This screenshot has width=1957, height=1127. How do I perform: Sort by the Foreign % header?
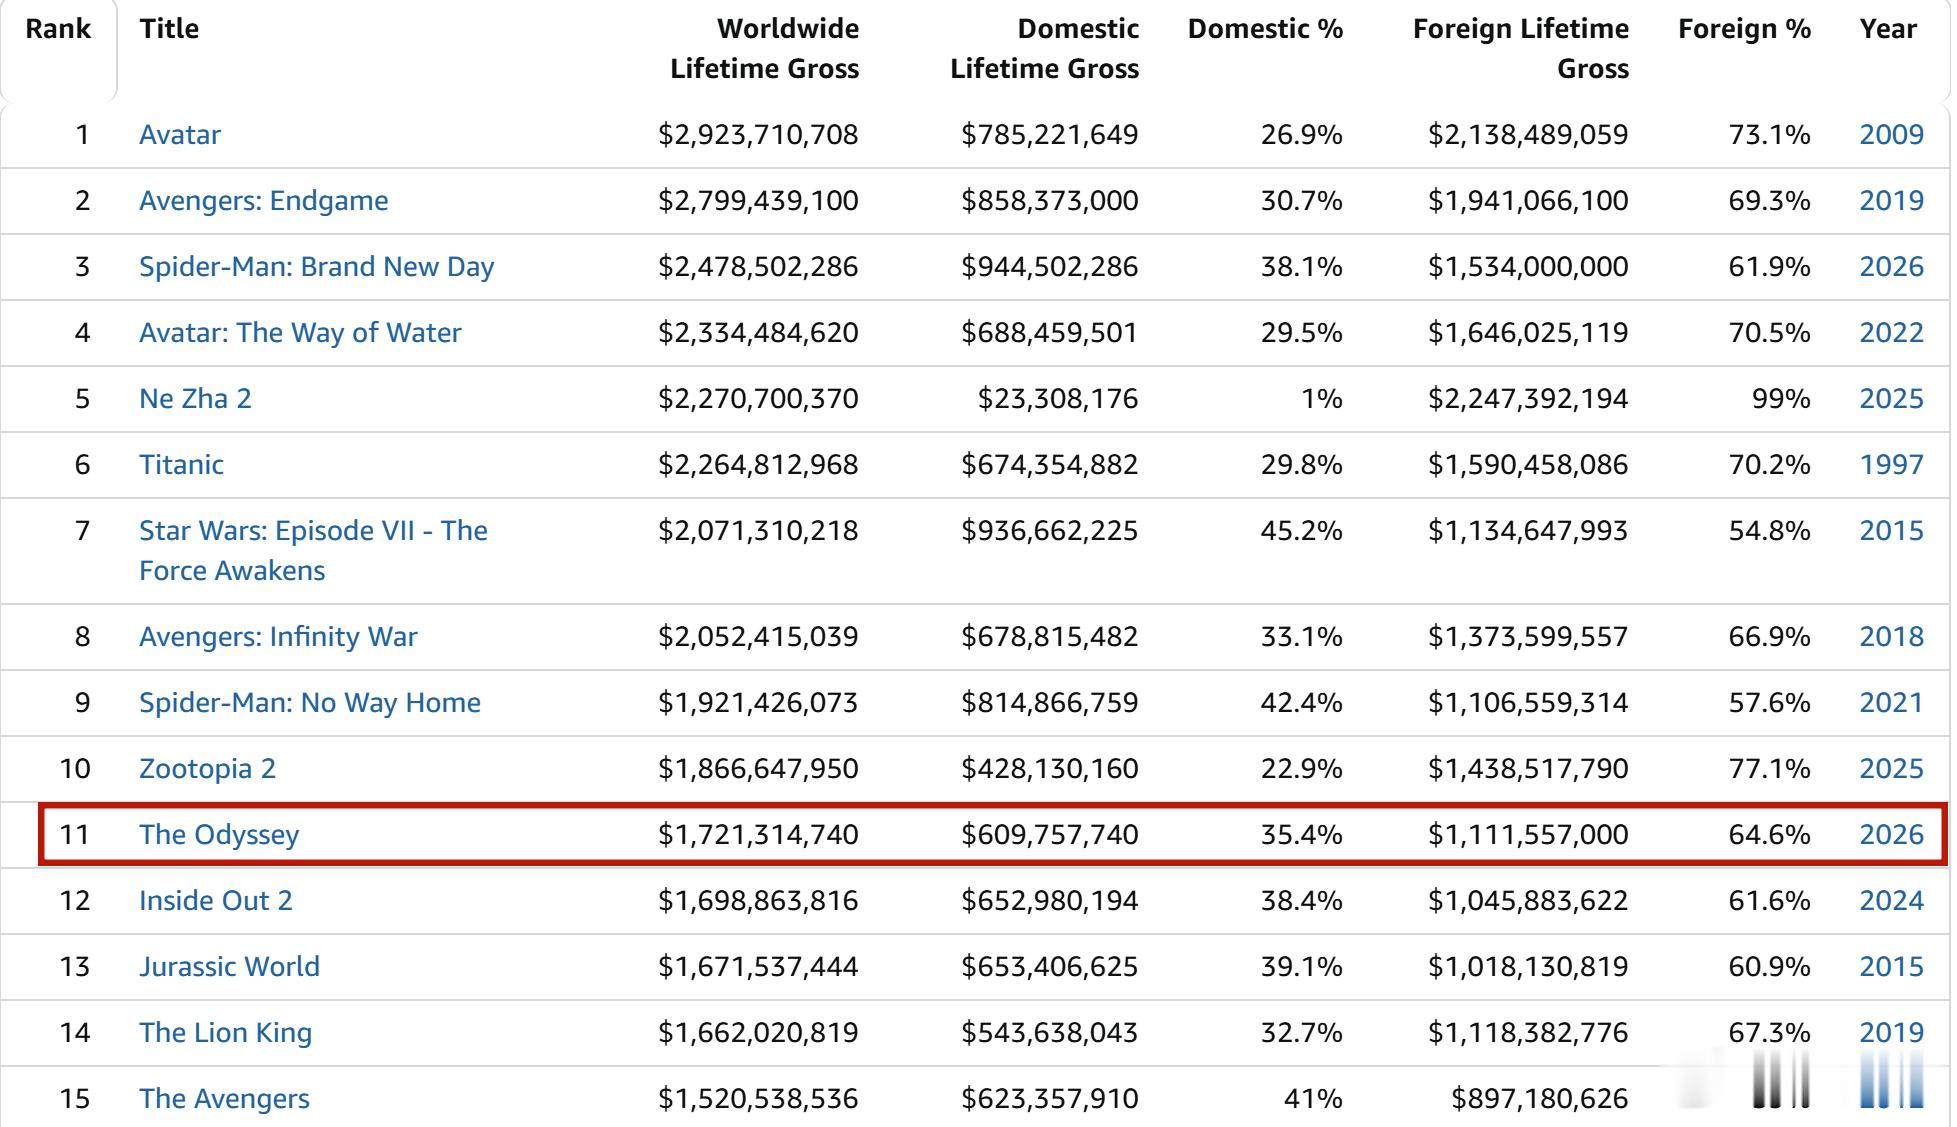[1745, 29]
